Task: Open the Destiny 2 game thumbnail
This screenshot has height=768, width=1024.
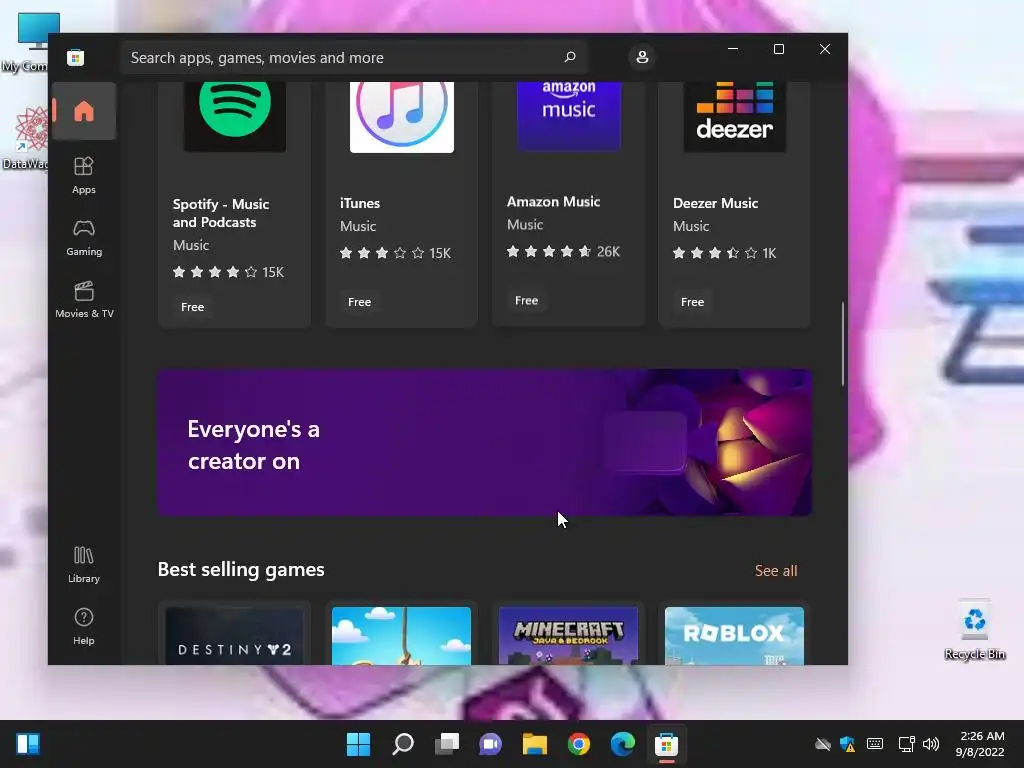Action: click(234, 636)
